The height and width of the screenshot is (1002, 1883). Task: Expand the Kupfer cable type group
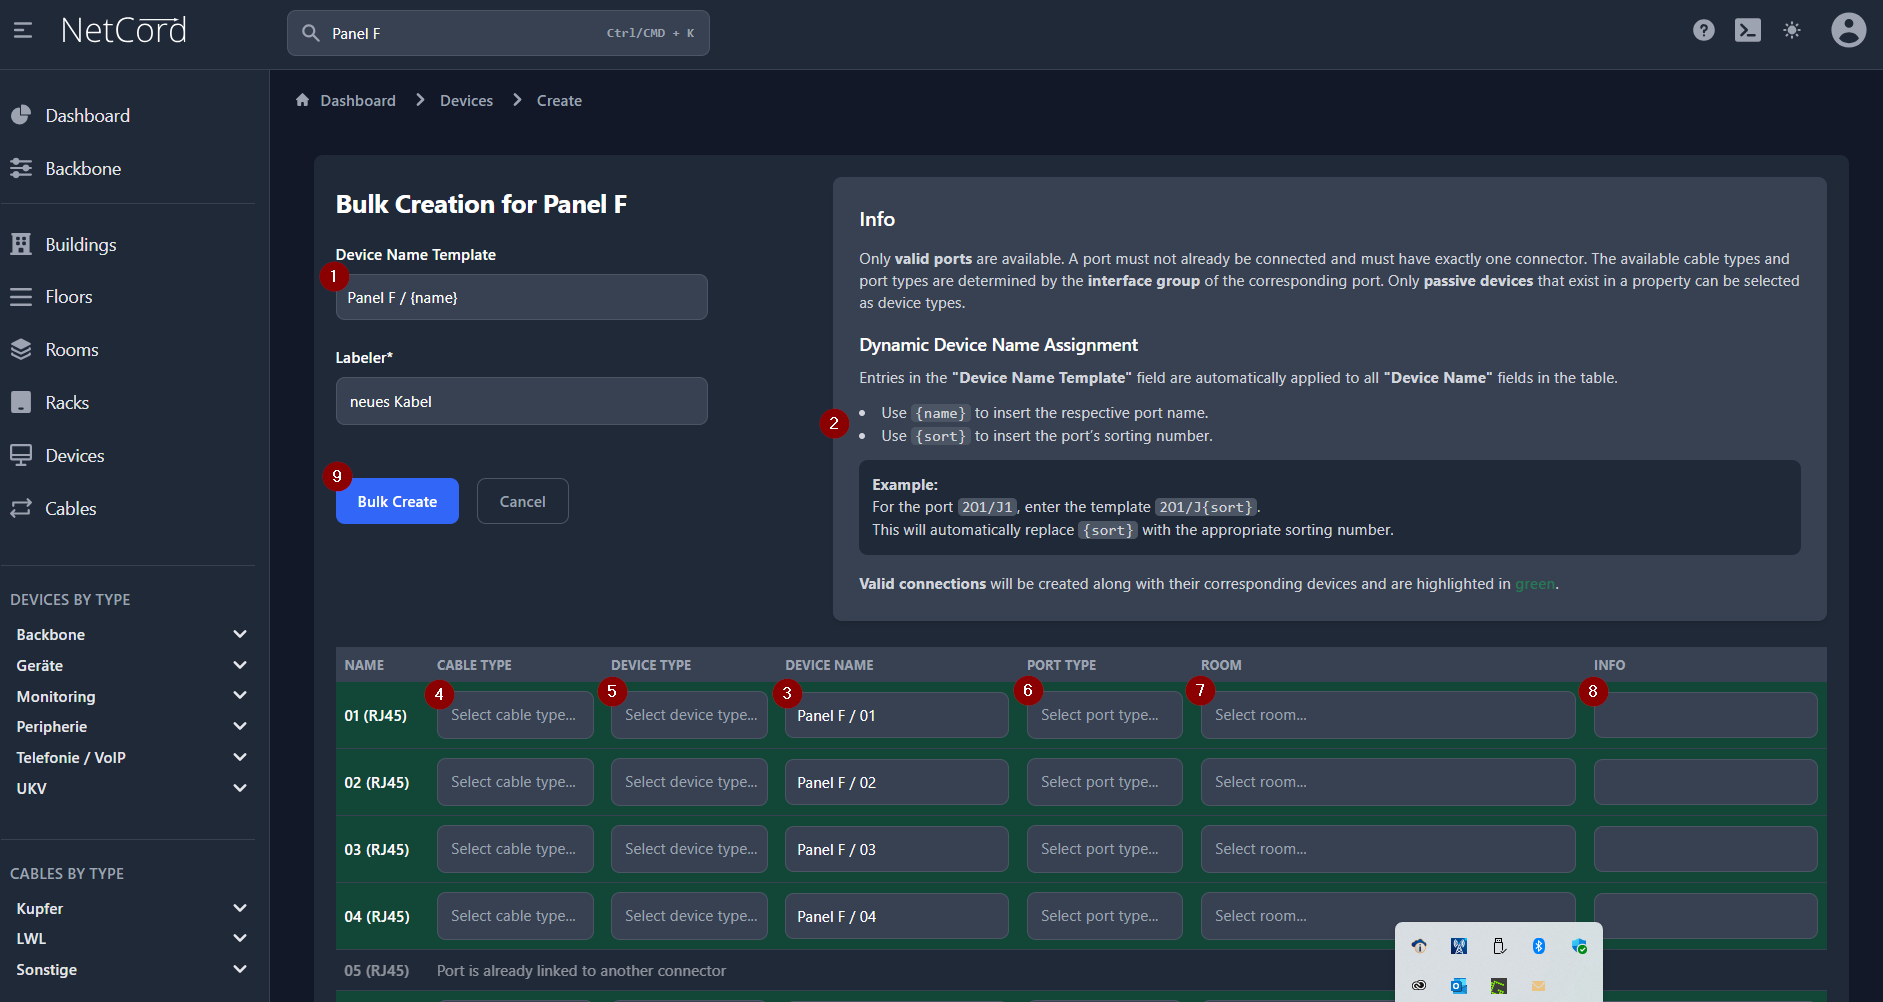click(x=239, y=908)
